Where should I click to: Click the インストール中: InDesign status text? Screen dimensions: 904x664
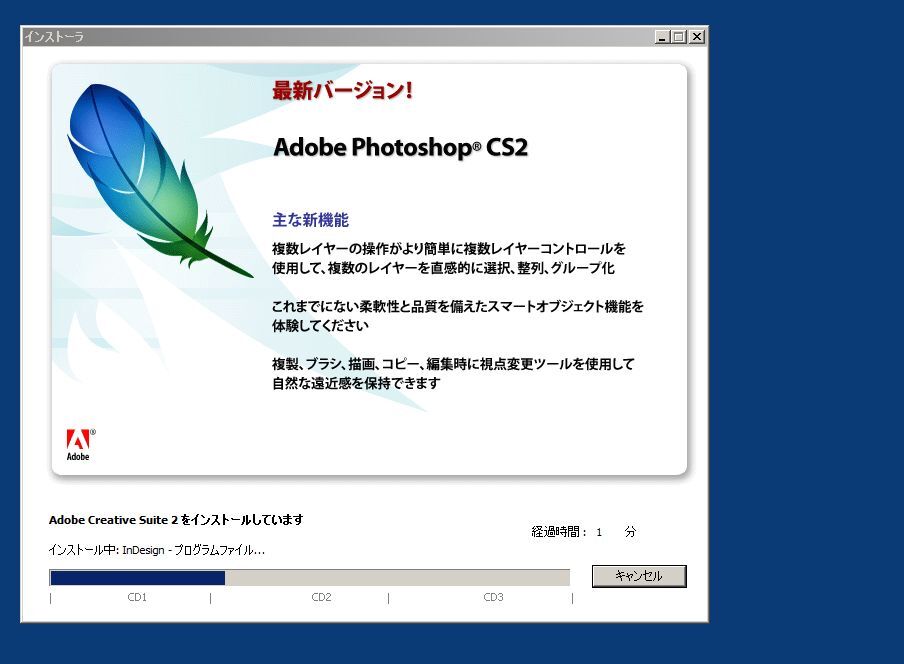[x=156, y=550]
